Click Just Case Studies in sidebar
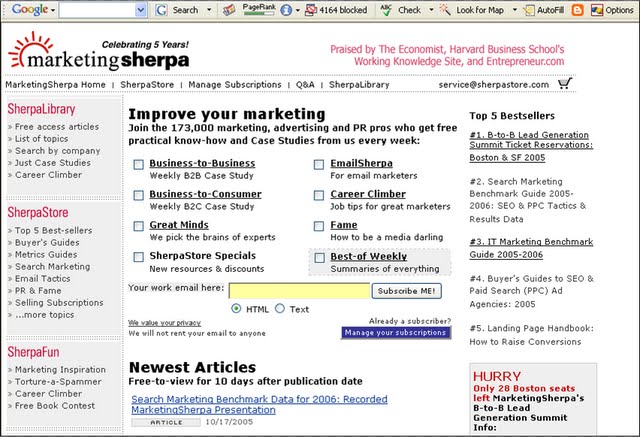This screenshot has width=640, height=437. click(53, 162)
